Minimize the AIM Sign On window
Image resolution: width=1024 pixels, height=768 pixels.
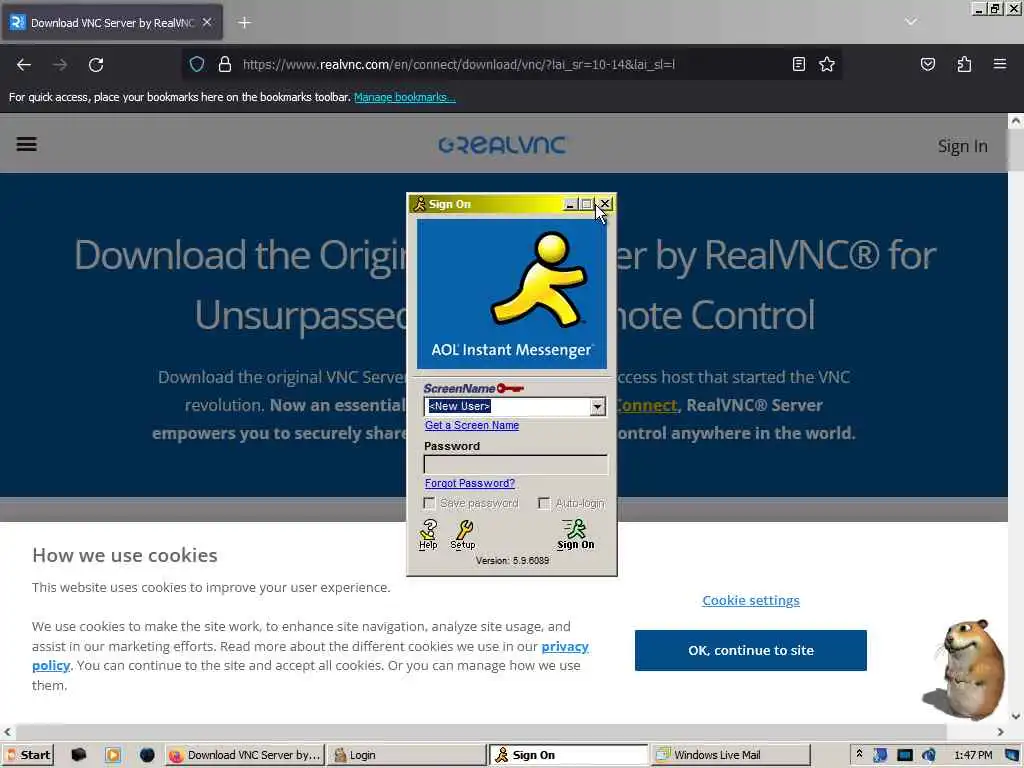point(569,204)
